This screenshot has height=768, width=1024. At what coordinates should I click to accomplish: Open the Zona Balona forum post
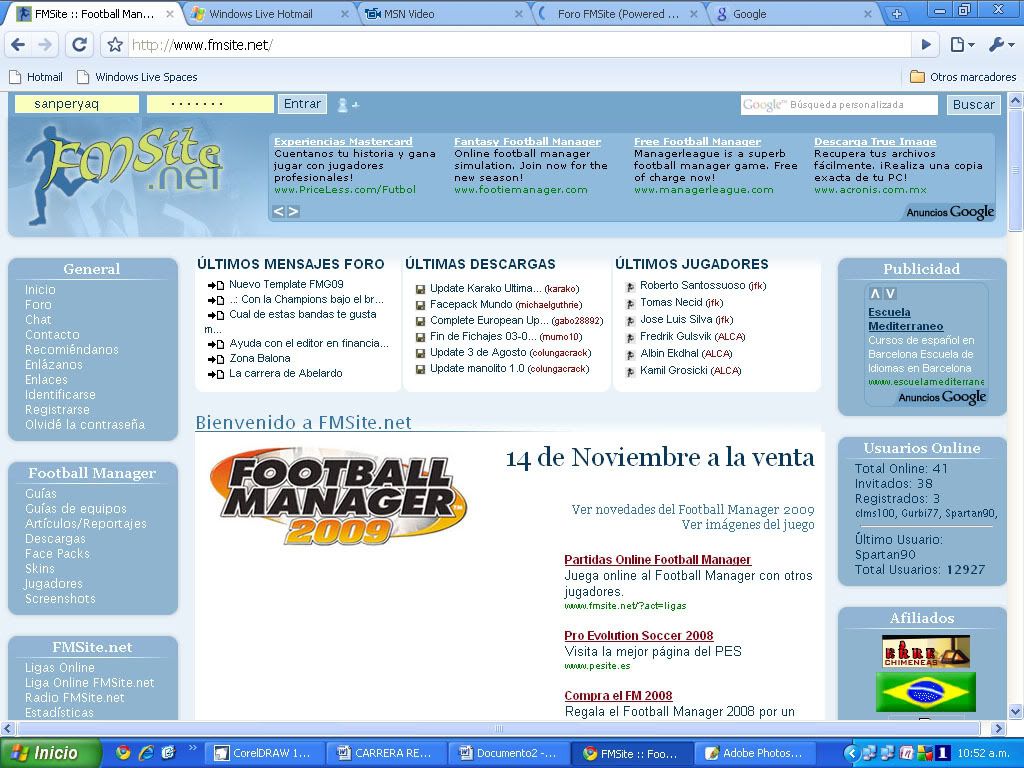tap(259, 358)
